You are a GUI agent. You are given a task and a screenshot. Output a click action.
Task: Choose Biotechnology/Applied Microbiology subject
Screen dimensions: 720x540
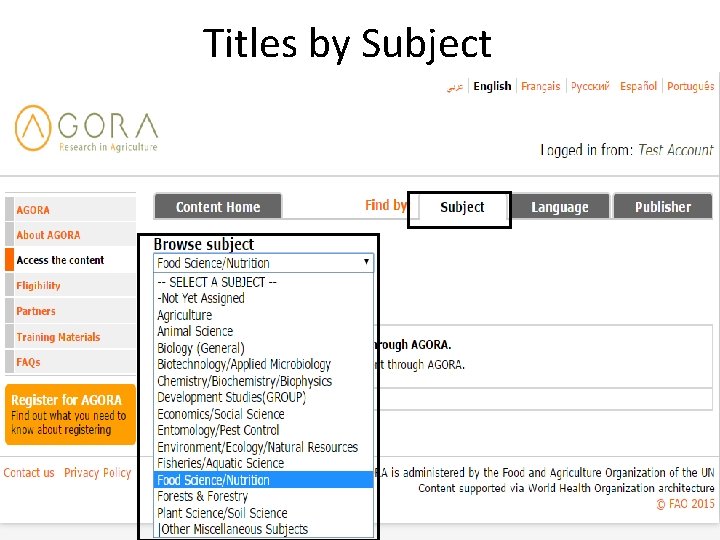(264, 365)
